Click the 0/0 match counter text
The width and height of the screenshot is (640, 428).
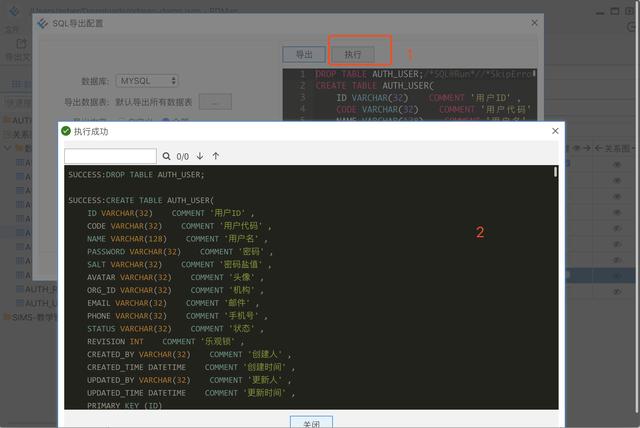(x=182, y=157)
